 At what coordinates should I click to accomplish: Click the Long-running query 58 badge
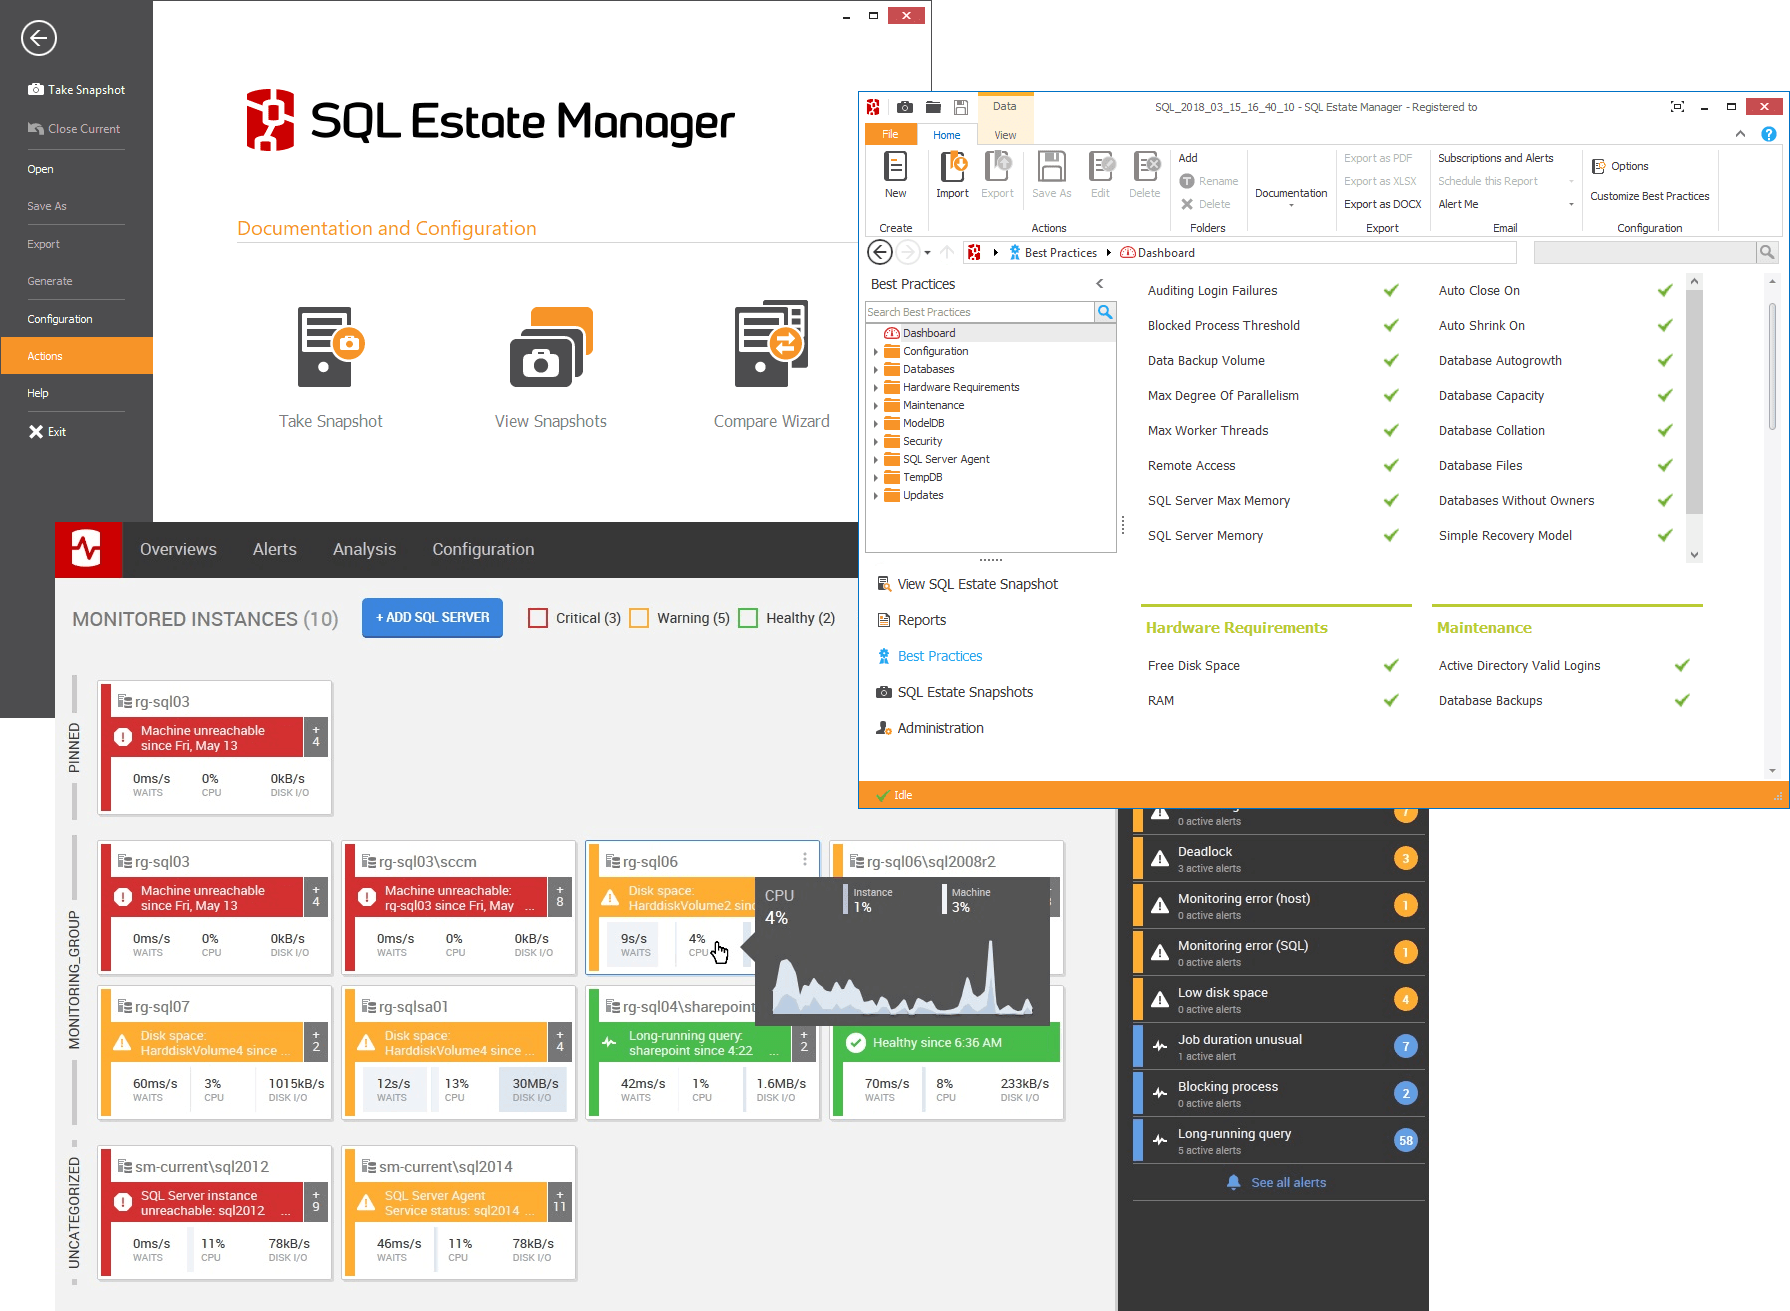pos(1405,1140)
